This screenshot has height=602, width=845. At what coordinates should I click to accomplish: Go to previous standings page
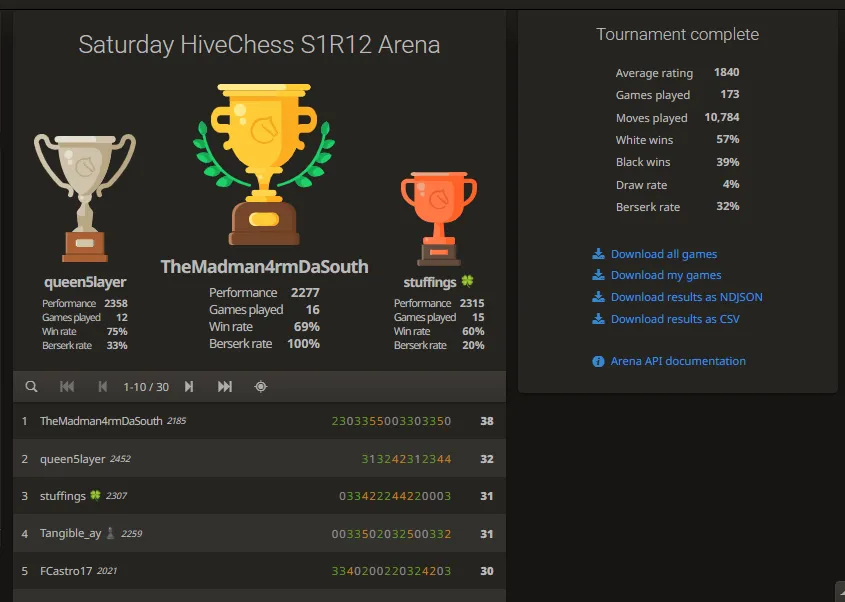tap(102, 386)
